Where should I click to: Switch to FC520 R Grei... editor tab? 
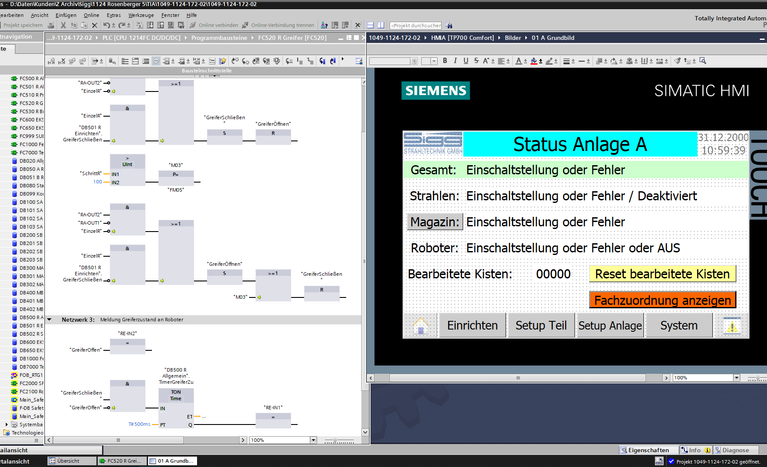[x=122, y=461]
